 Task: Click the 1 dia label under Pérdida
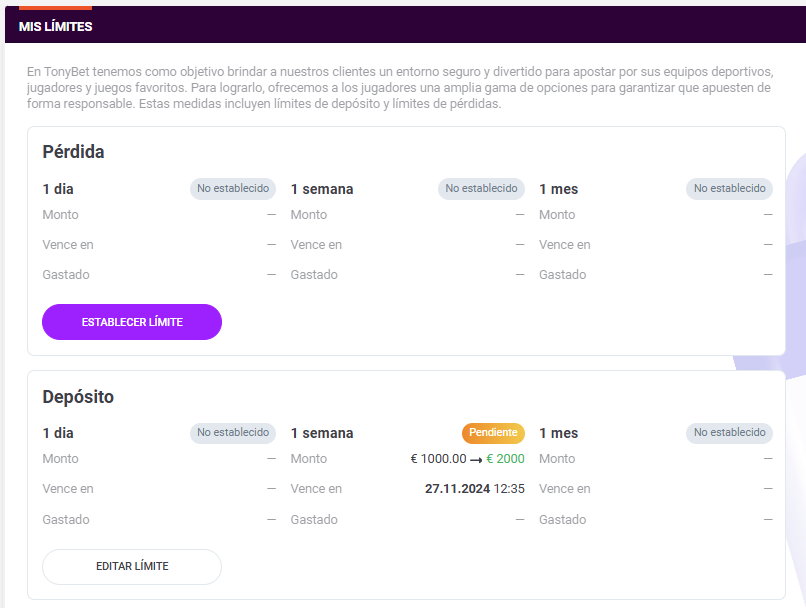point(58,189)
